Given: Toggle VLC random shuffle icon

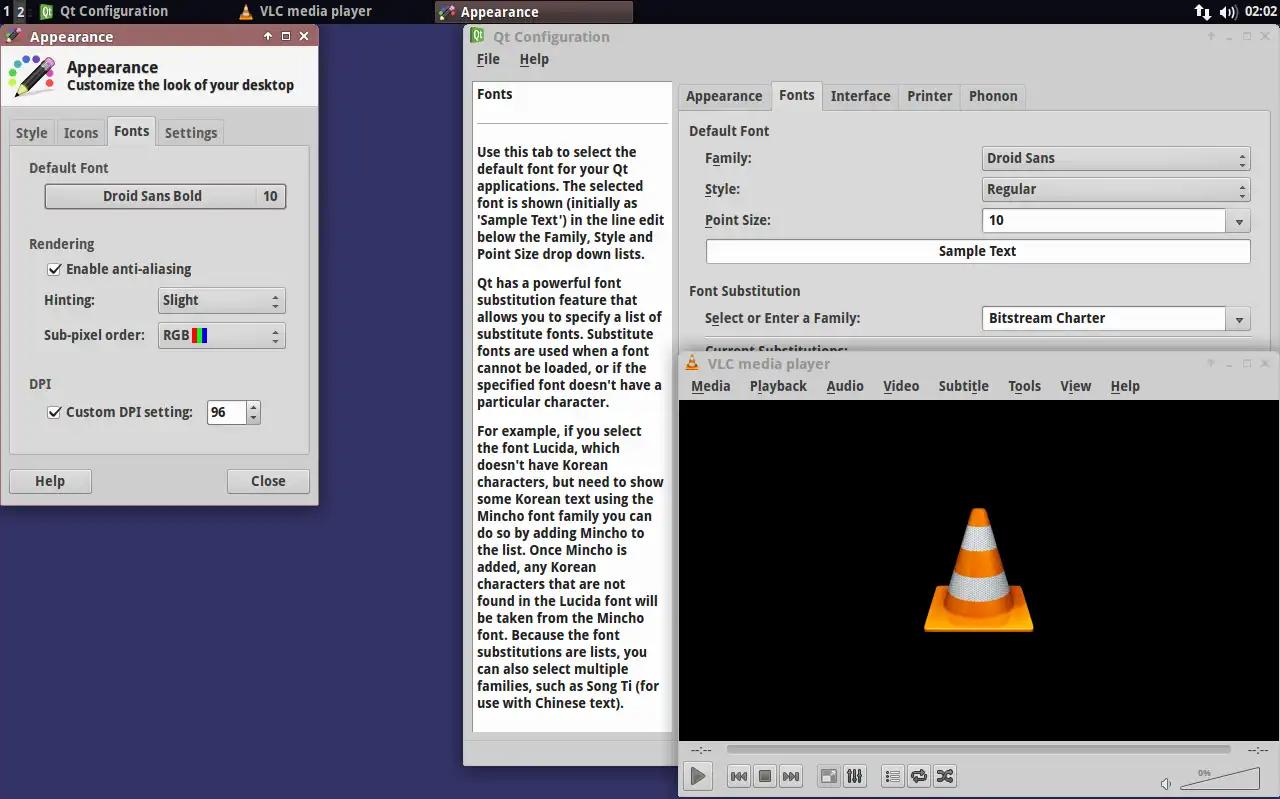Looking at the screenshot, I should pos(945,776).
